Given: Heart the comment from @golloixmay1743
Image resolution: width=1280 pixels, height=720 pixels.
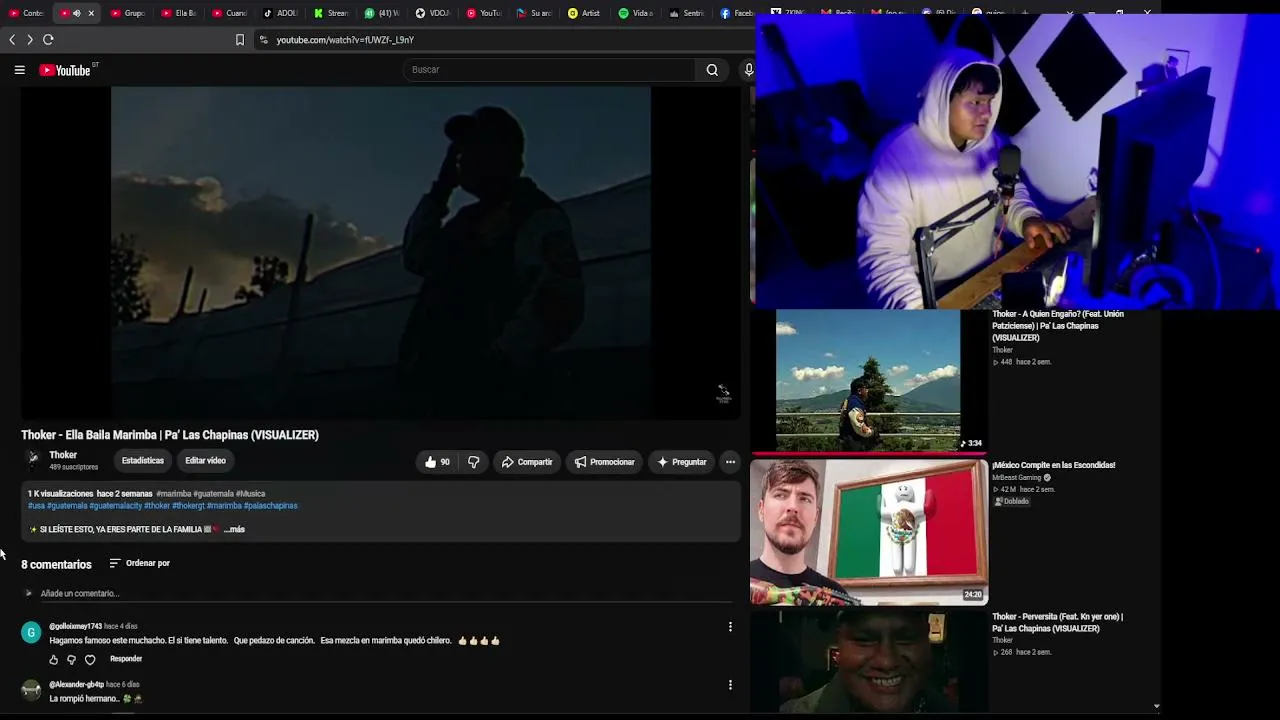Looking at the screenshot, I should point(90,660).
